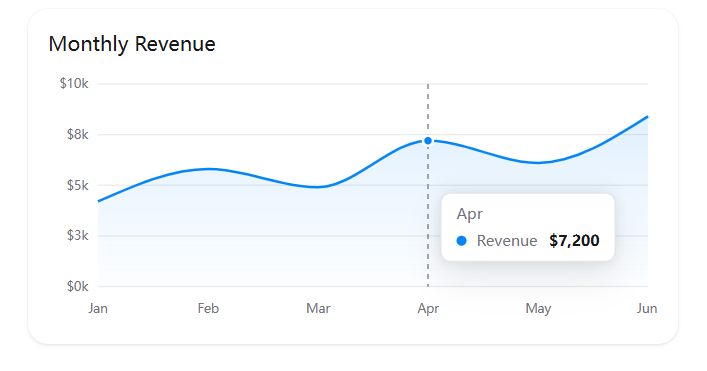Viewport: 707px width, 371px height.
Task: Click the $3k y-axis label
Action: click(78, 235)
